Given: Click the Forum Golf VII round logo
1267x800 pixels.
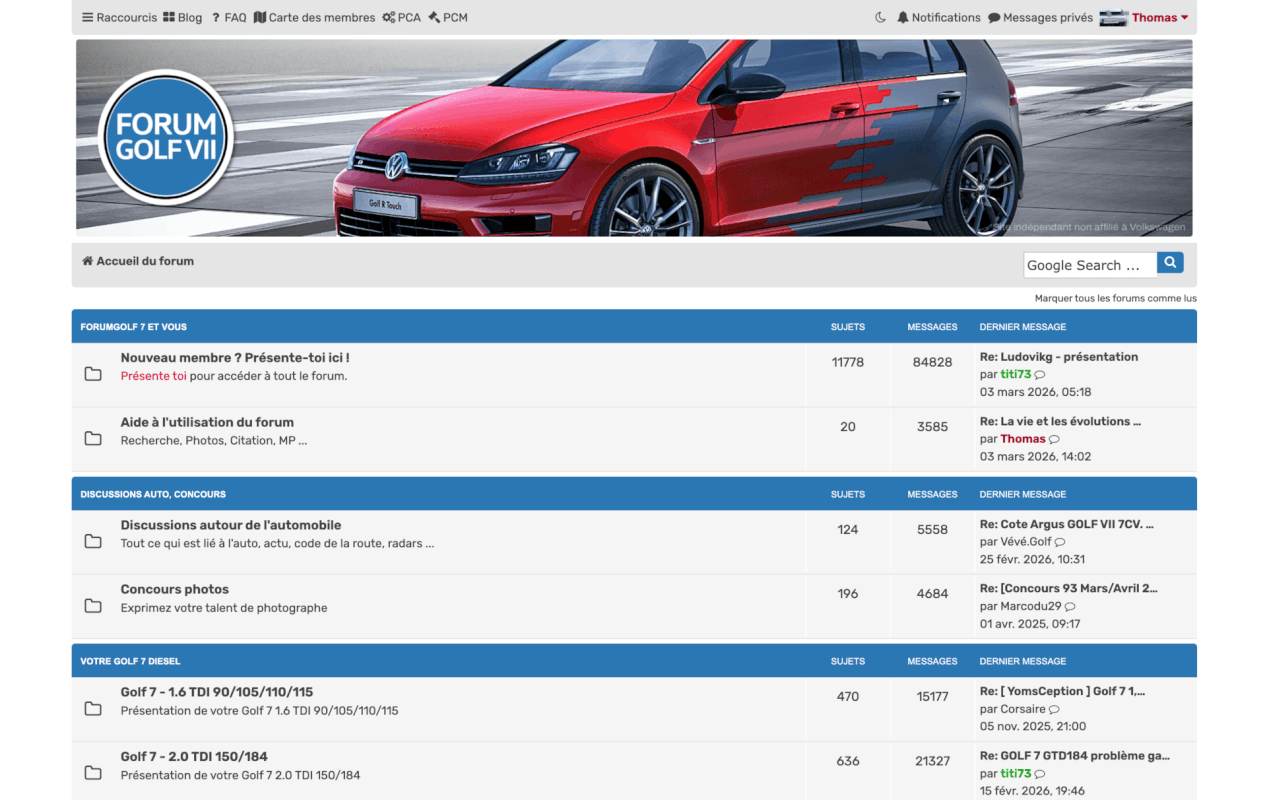Looking at the screenshot, I should (x=166, y=138).
